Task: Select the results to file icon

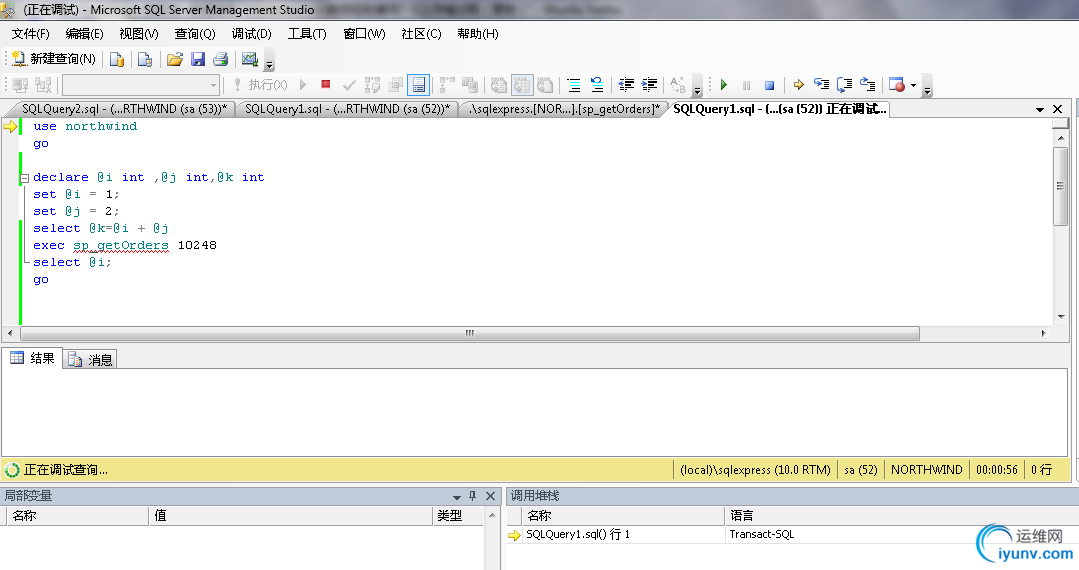Action: coord(545,85)
